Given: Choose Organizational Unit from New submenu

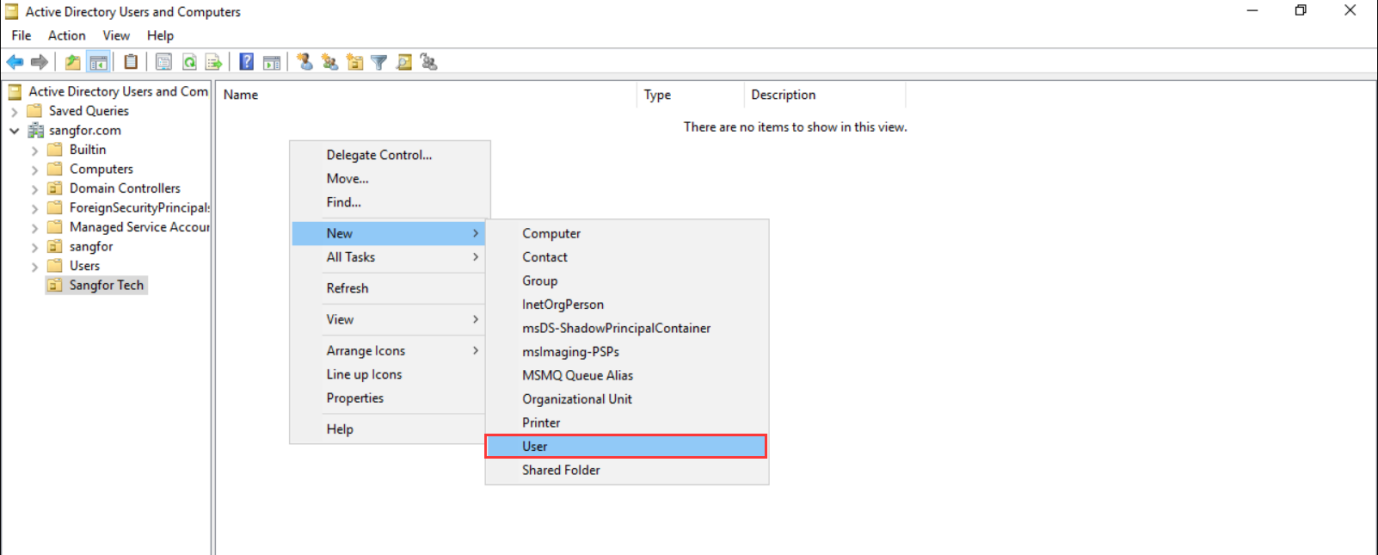Looking at the screenshot, I should [x=577, y=399].
